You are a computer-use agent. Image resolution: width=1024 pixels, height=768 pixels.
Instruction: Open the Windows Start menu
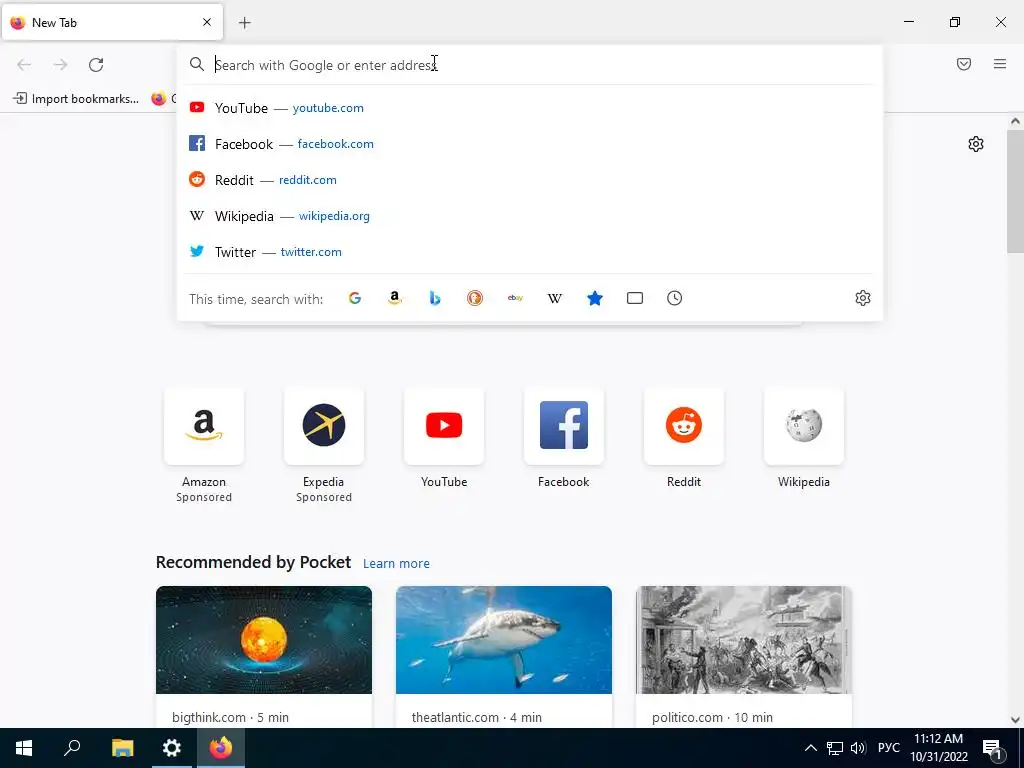coord(24,748)
